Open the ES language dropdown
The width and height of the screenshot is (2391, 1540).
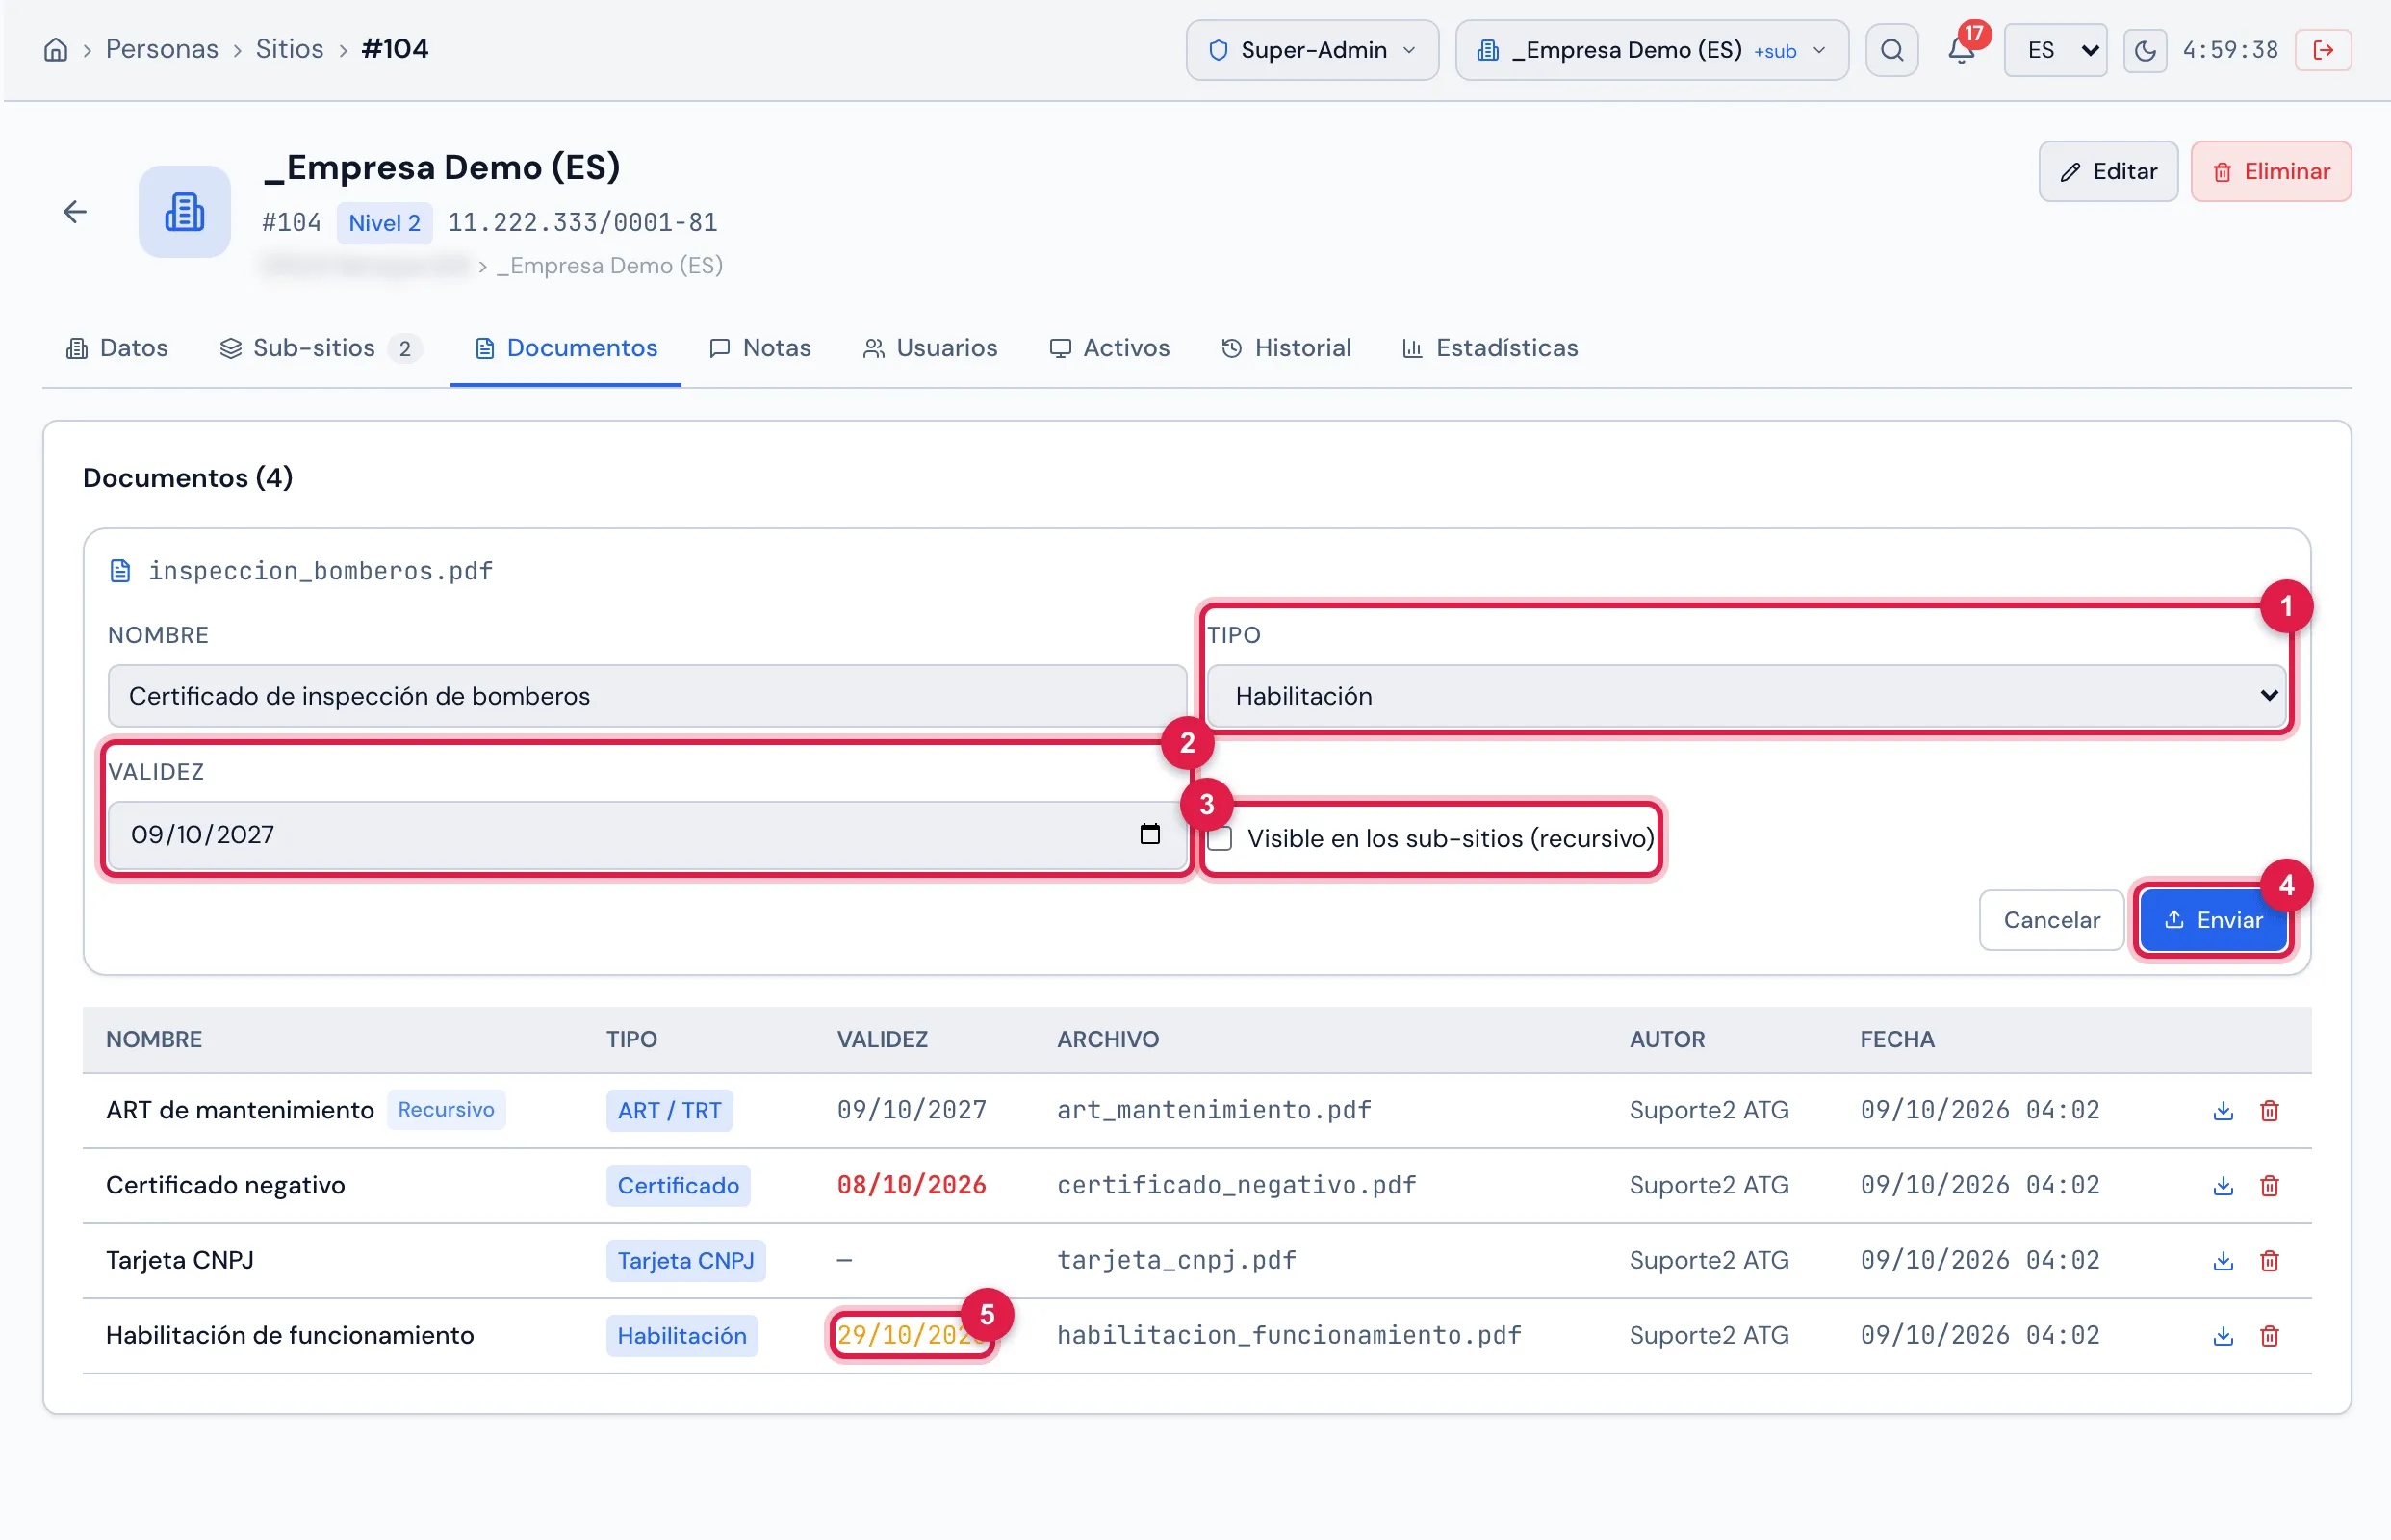click(2054, 50)
